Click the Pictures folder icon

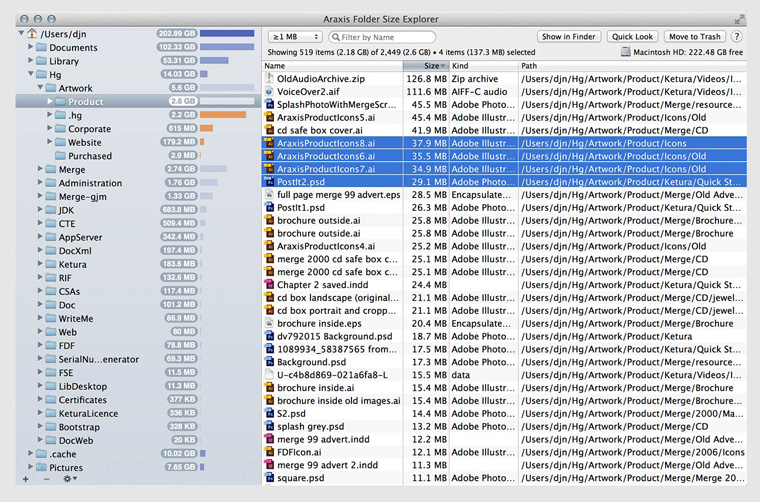click(40, 467)
